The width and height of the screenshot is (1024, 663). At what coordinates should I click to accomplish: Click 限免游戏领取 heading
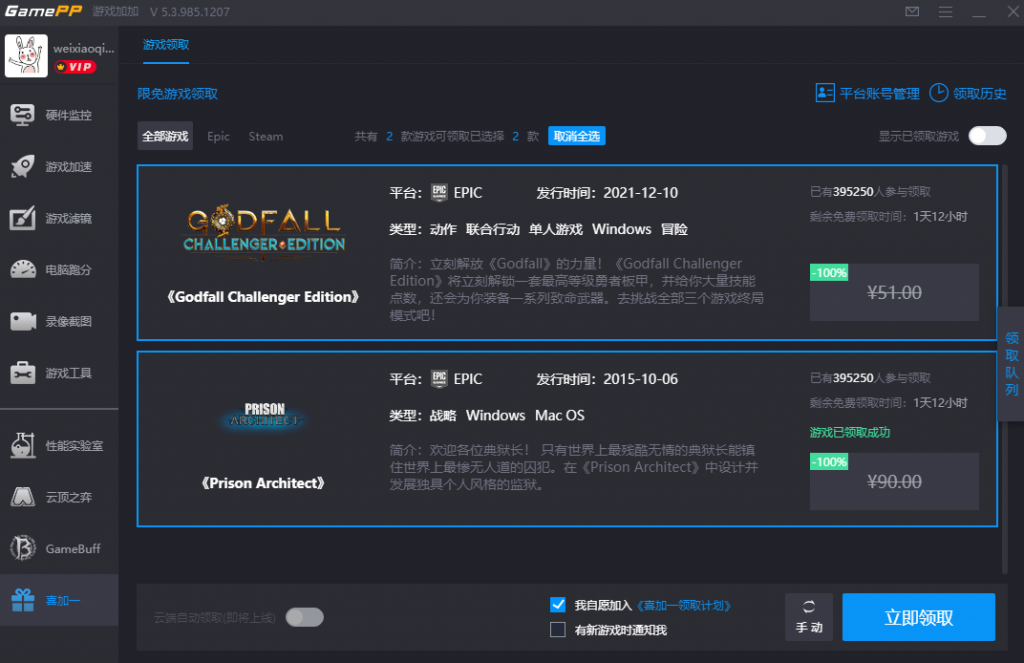178,93
